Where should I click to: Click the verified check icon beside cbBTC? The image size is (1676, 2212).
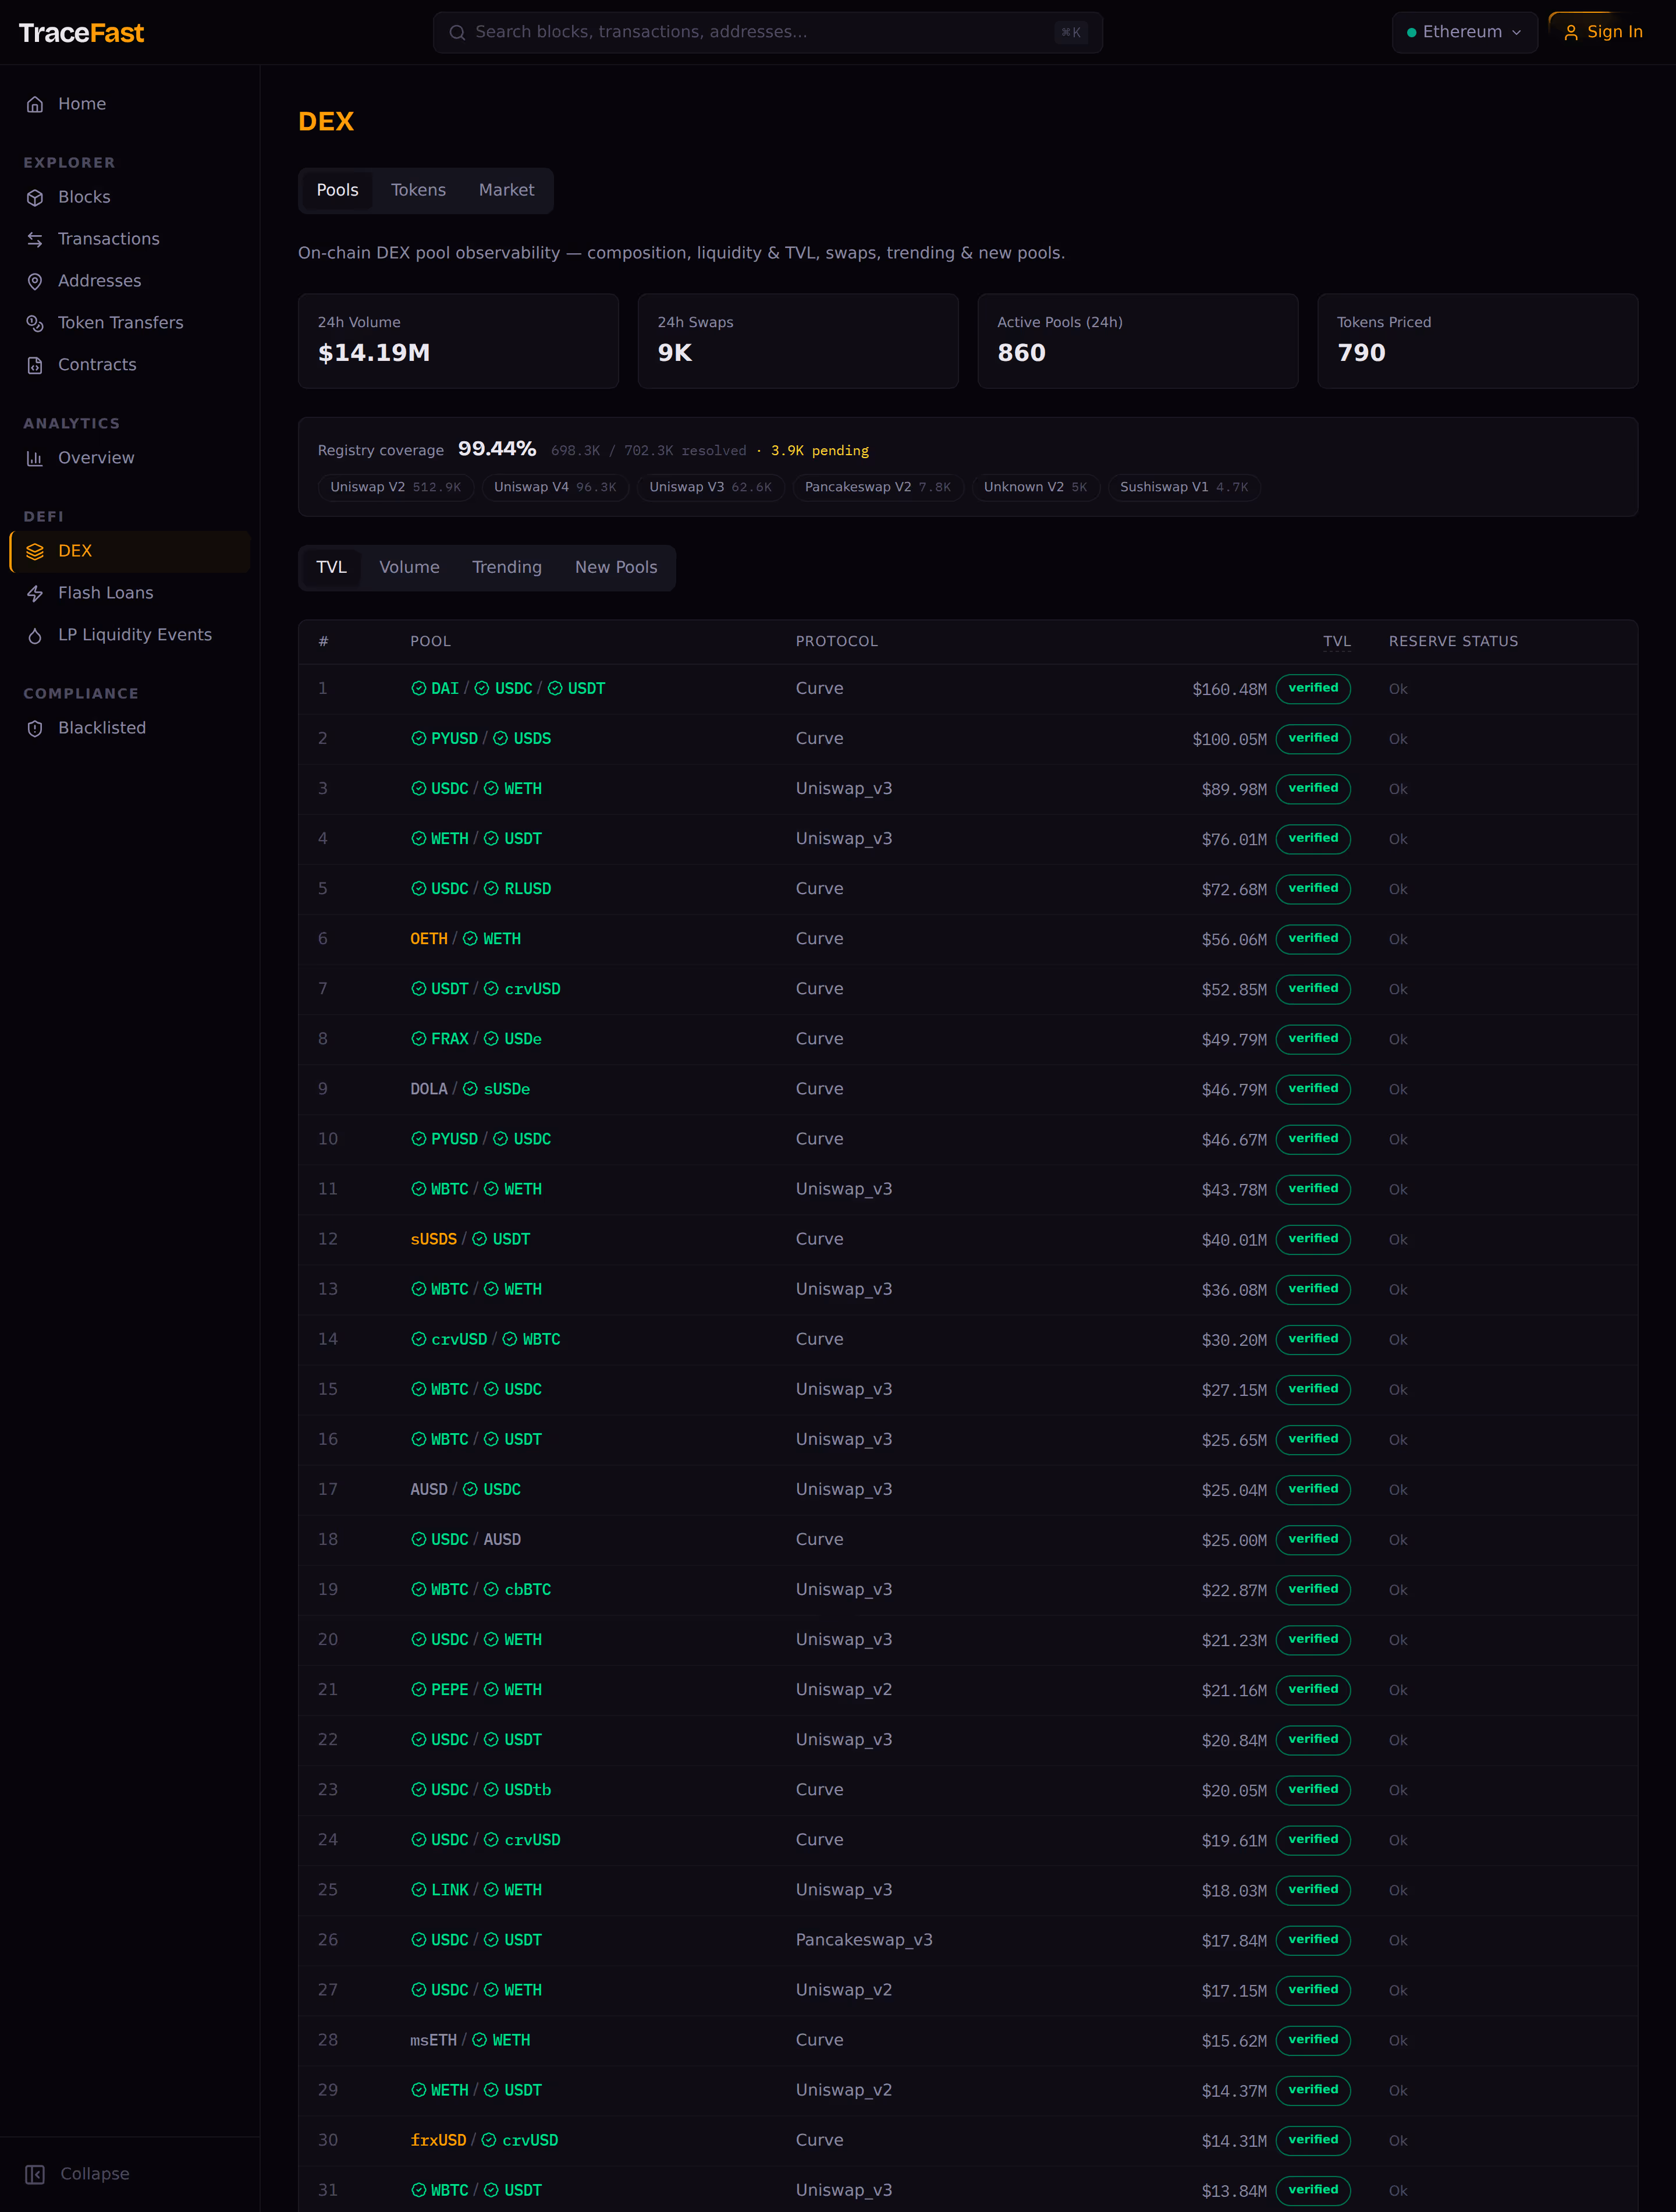tap(491, 1590)
